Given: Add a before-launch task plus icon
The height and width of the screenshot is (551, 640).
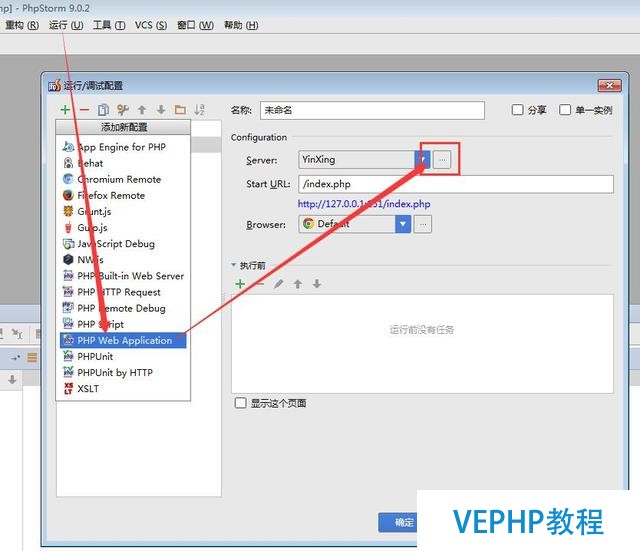Looking at the screenshot, I should coord(240,284).
